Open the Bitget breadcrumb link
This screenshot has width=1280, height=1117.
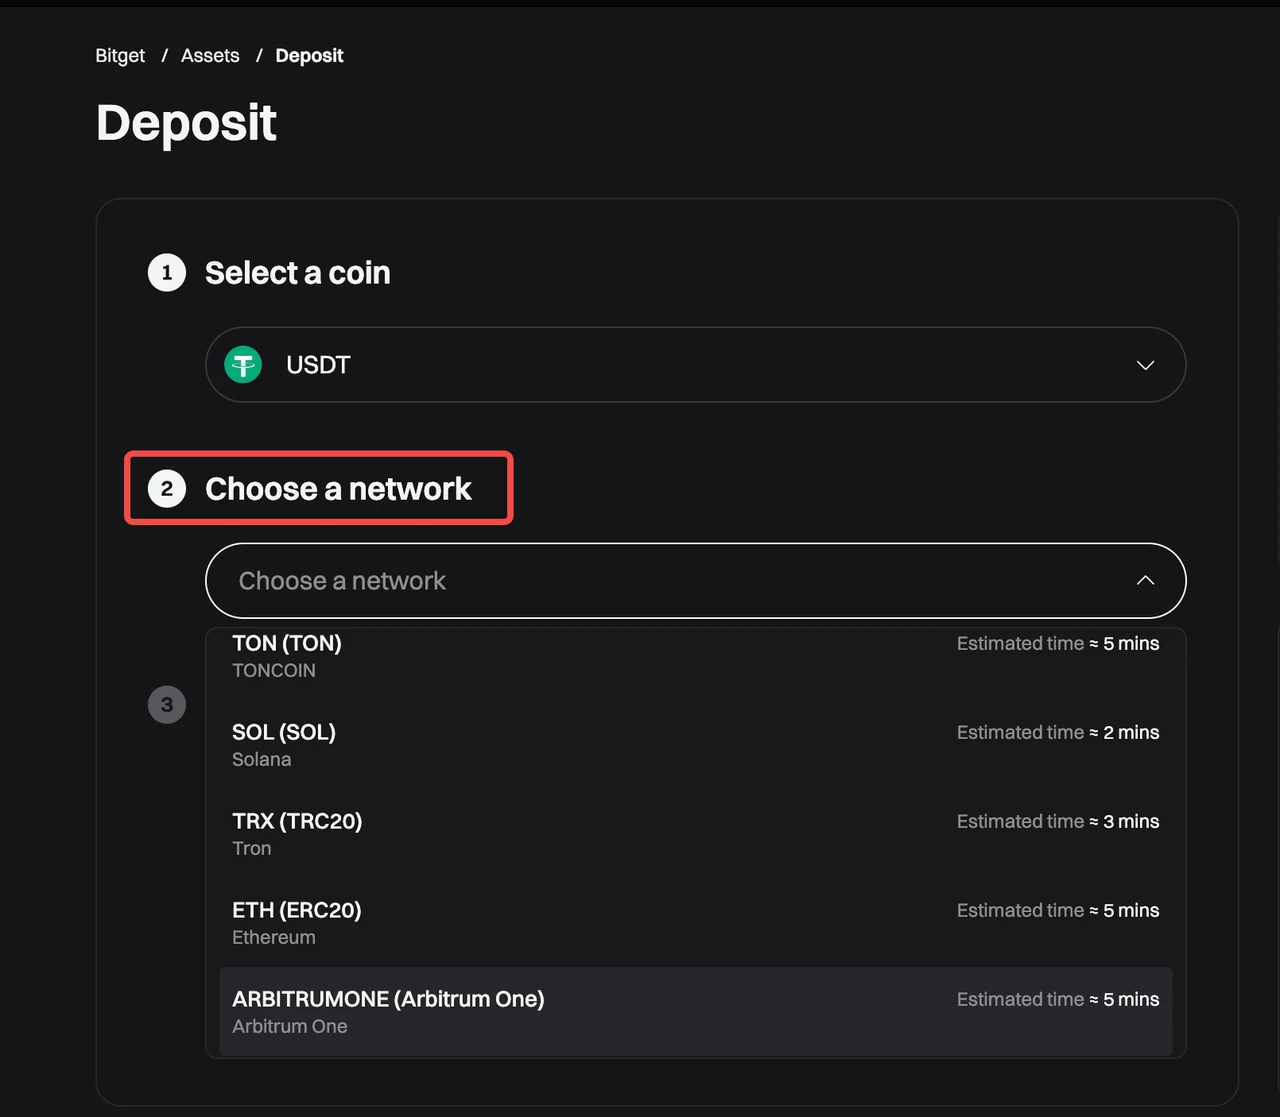point(120,56)
